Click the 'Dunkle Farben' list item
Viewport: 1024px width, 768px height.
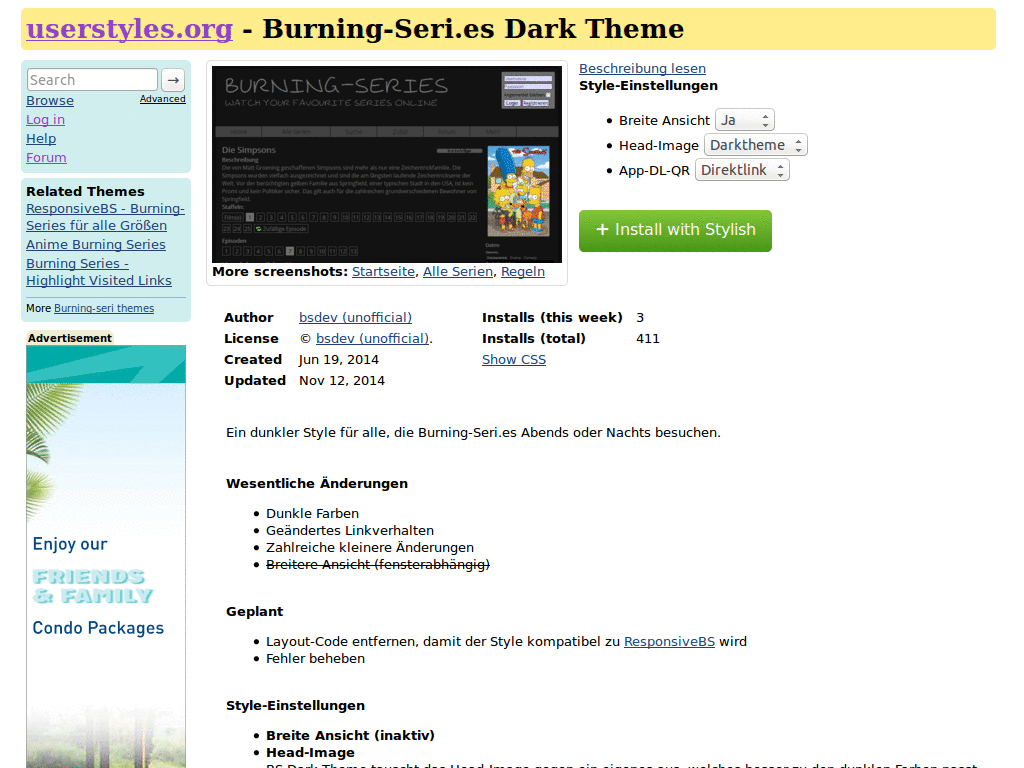pos(312,513)
